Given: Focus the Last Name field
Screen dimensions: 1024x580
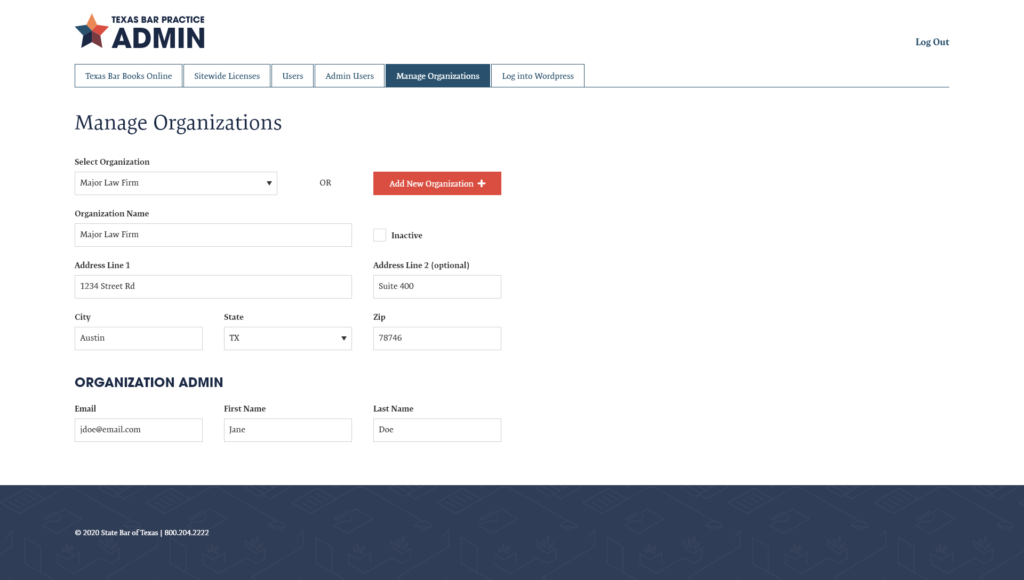Looking at the screenshot, I should pos(436,430).
